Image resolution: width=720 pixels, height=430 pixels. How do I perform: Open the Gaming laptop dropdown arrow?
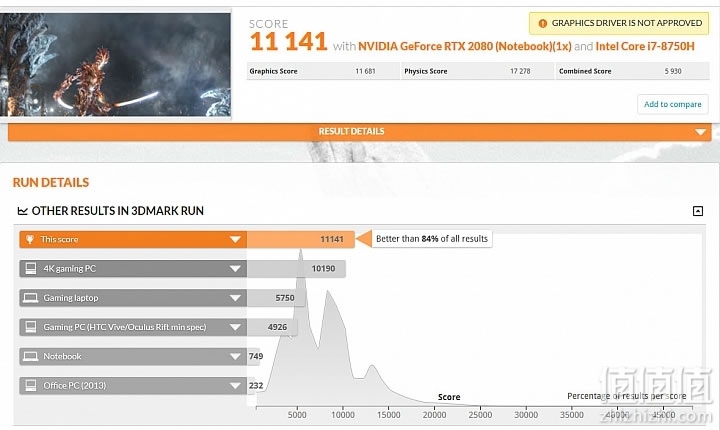[x=235, y=298]
